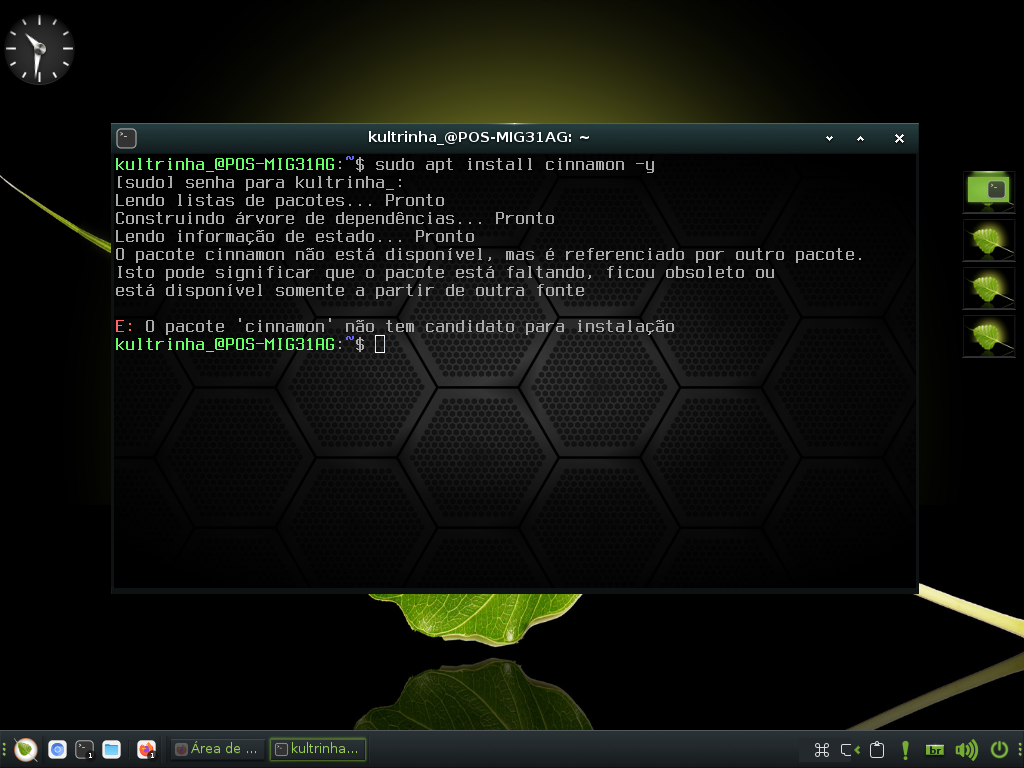Shade the terminal with down chevron
The width and height of the screenshot is (1024, 768).
[x=829, y=138]
